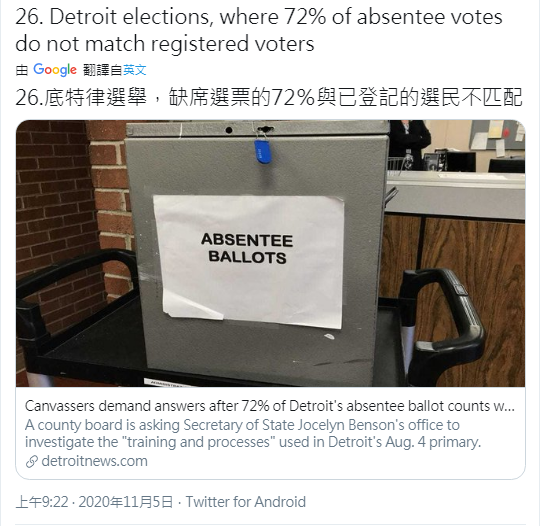
Task: Click the tweet timestamp 上午9:22
Action: point(42,502)
